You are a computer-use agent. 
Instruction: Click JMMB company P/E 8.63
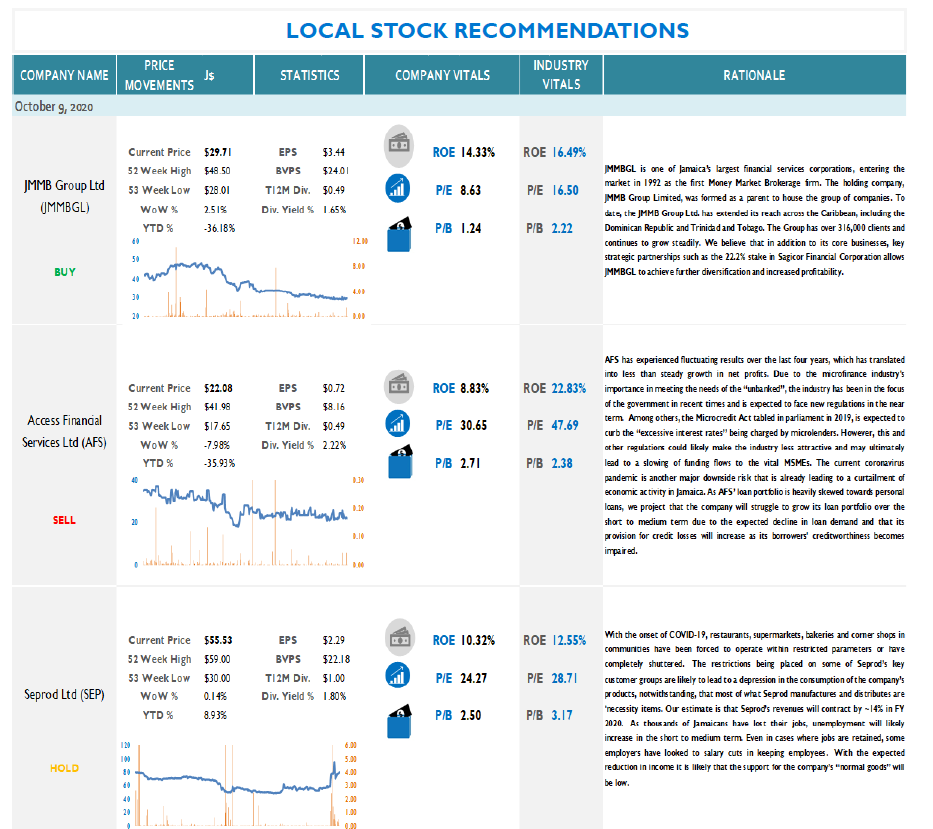click(x=471, y=190)
